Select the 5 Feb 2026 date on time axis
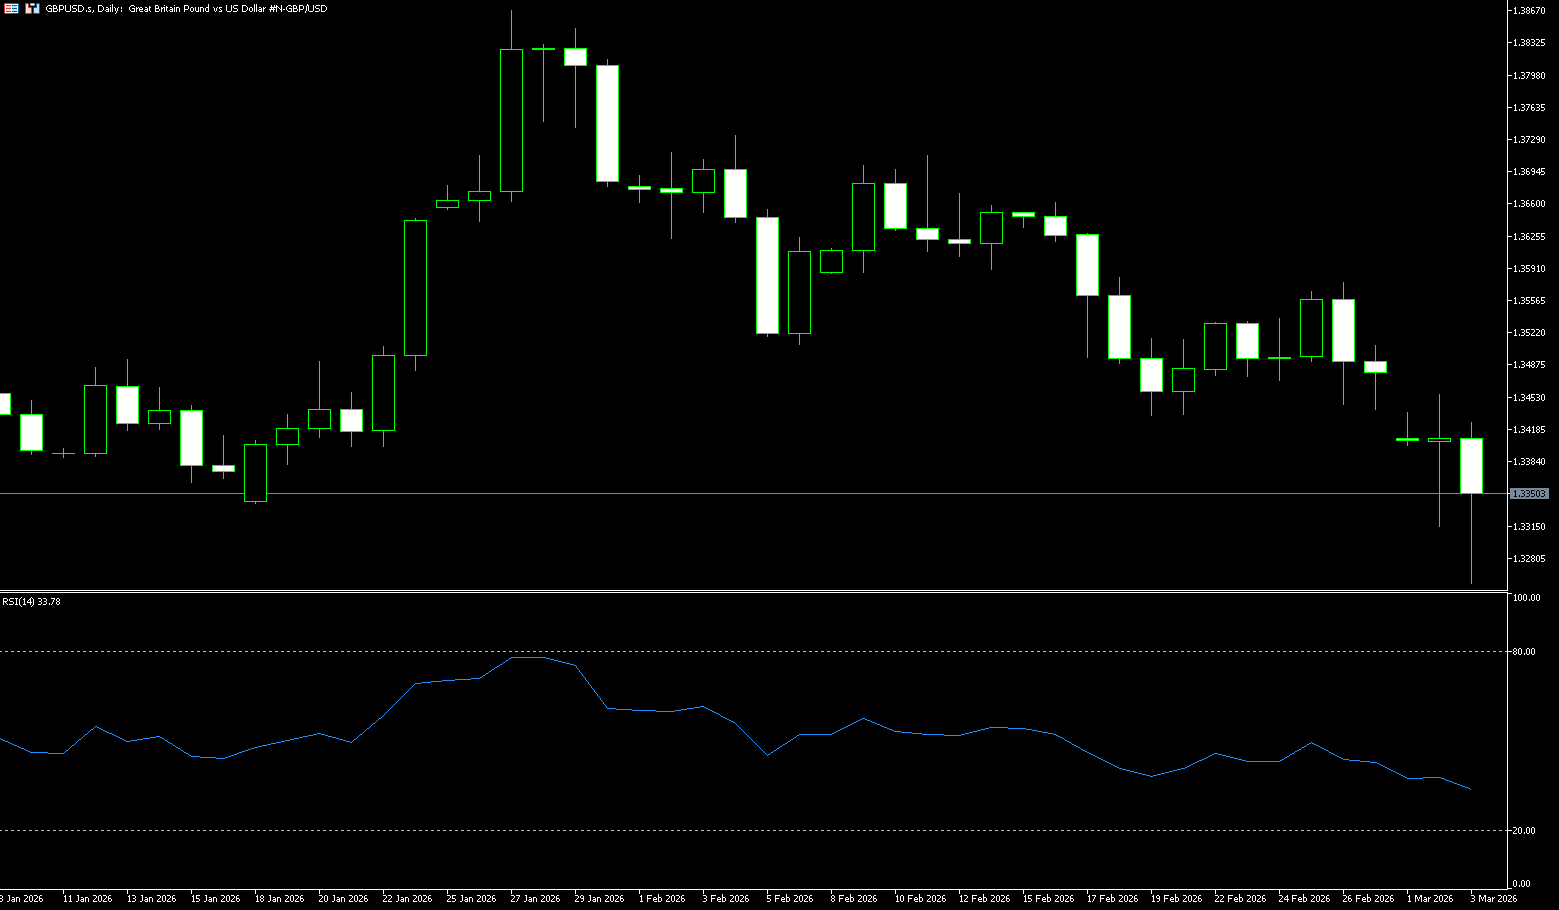The height and width of the screenshot is (910, 1559). click(790, 898)
